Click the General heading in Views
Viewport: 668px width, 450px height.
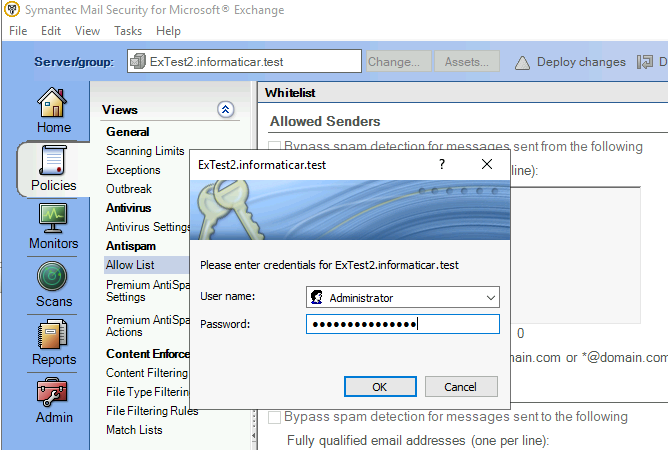[x=127, y=132]
